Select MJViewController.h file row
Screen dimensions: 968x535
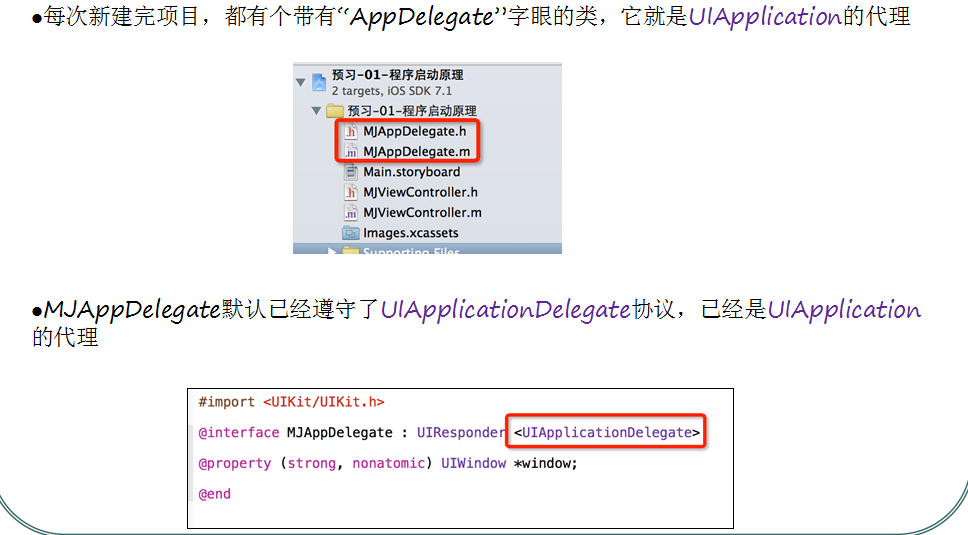(420, 193)
